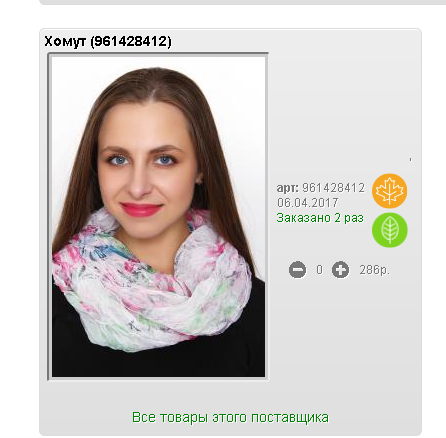Open the Хомут (961428412) product title

tap(108, 42)
